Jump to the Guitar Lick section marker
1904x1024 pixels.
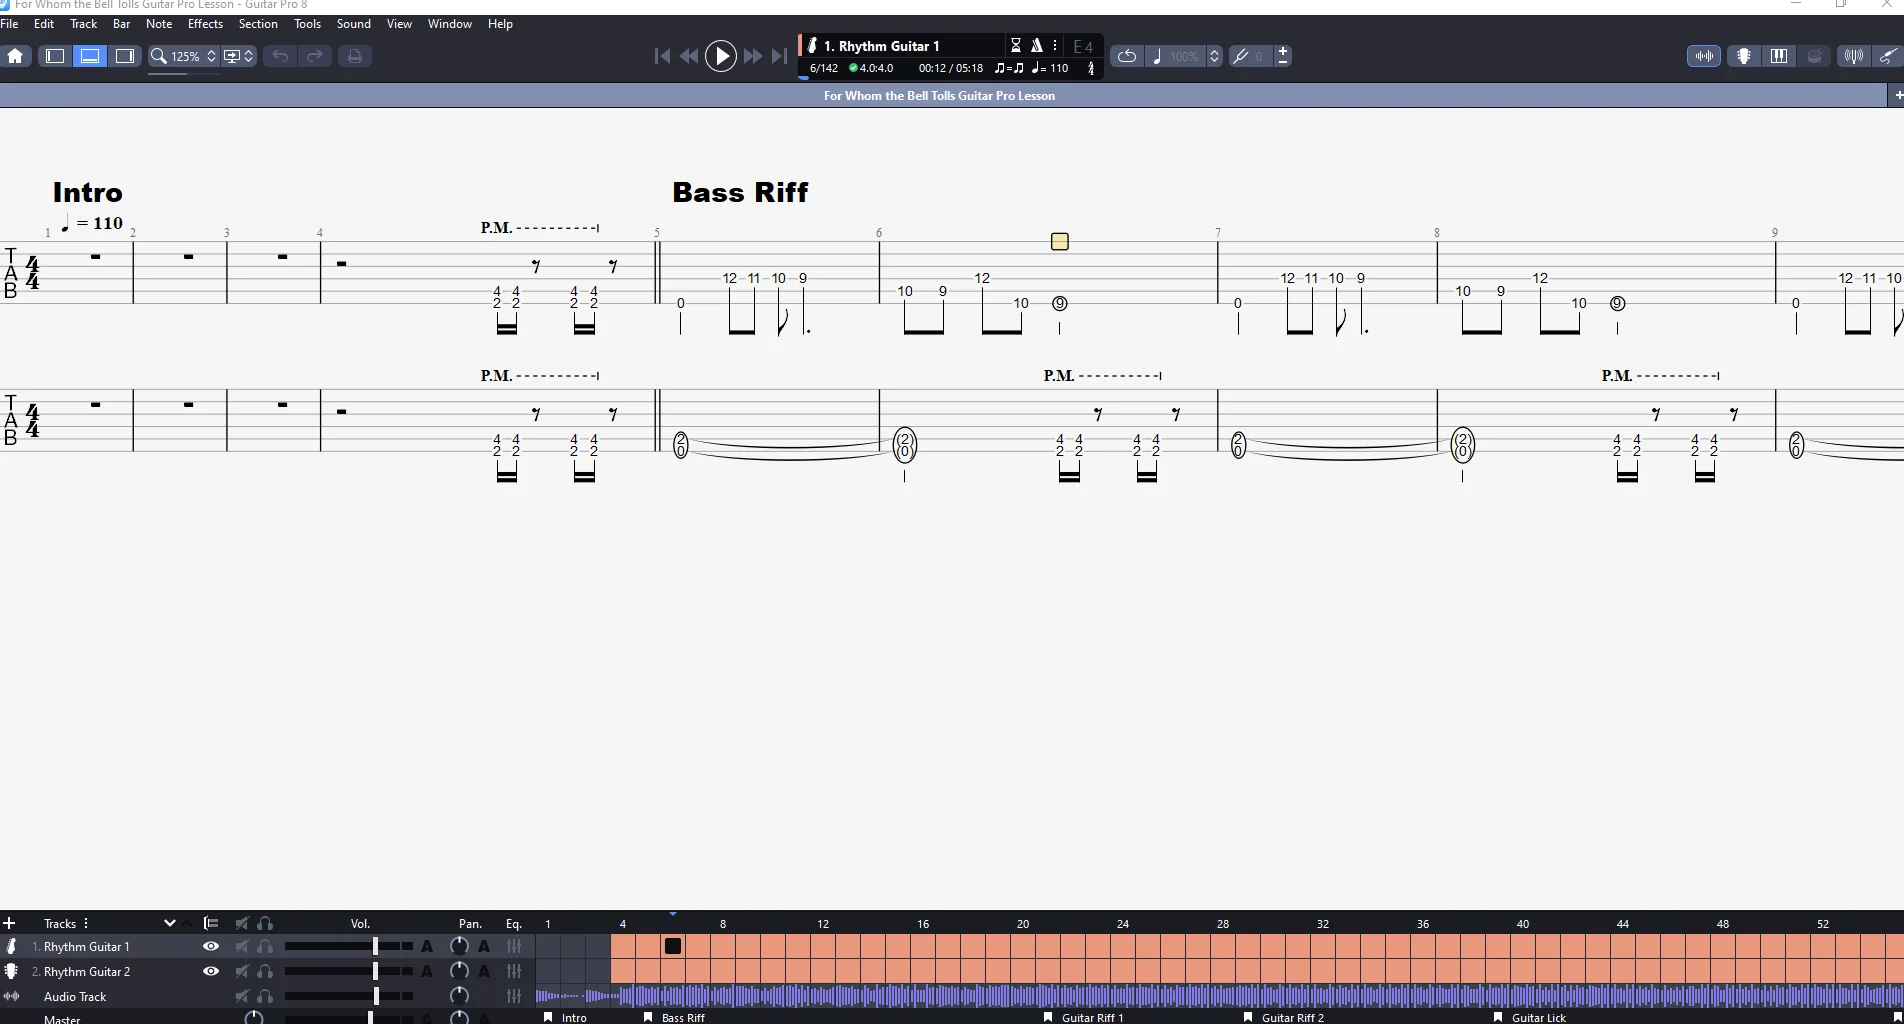pyautogui.click(x=1530, y=1017)
